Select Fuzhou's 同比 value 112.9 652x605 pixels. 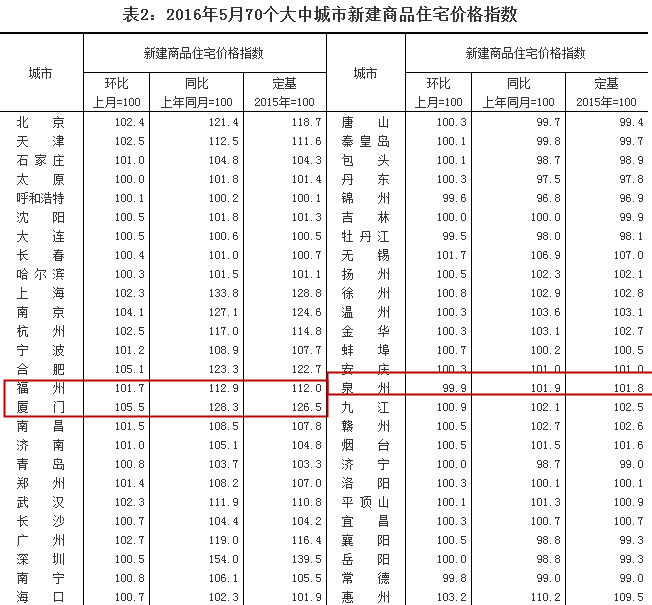224,388
